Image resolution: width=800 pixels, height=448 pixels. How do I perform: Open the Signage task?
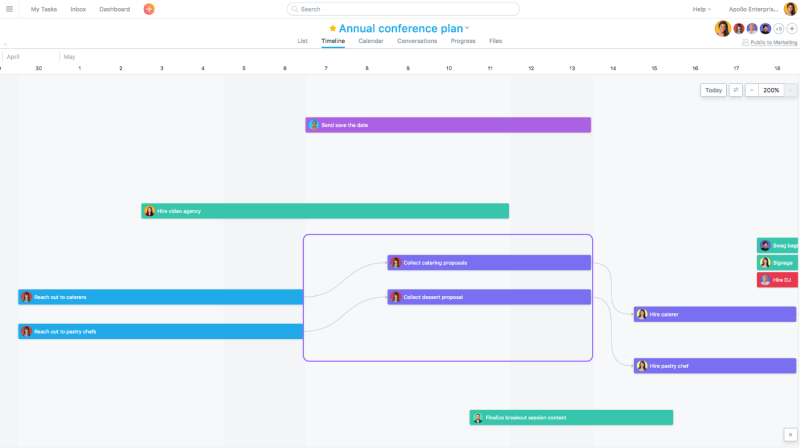[778, 263]
